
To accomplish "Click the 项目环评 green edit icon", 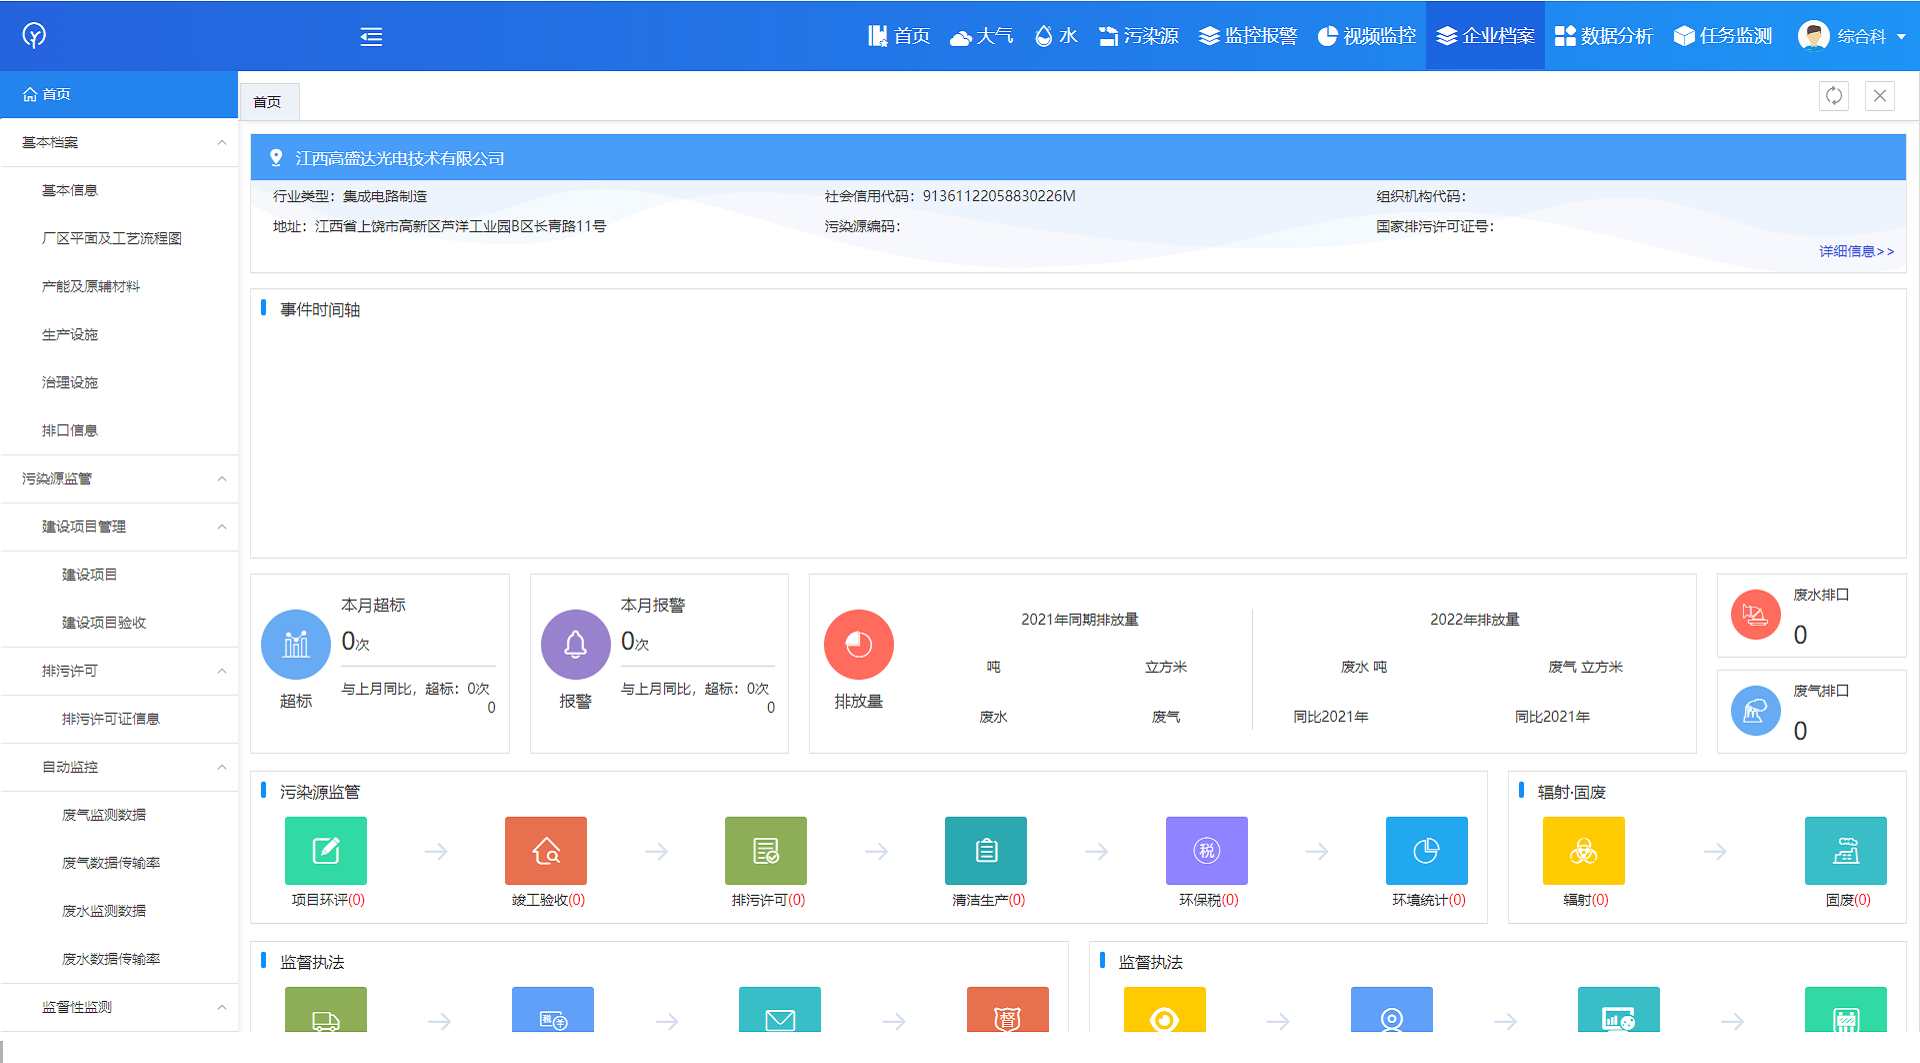I will [325, 851].
